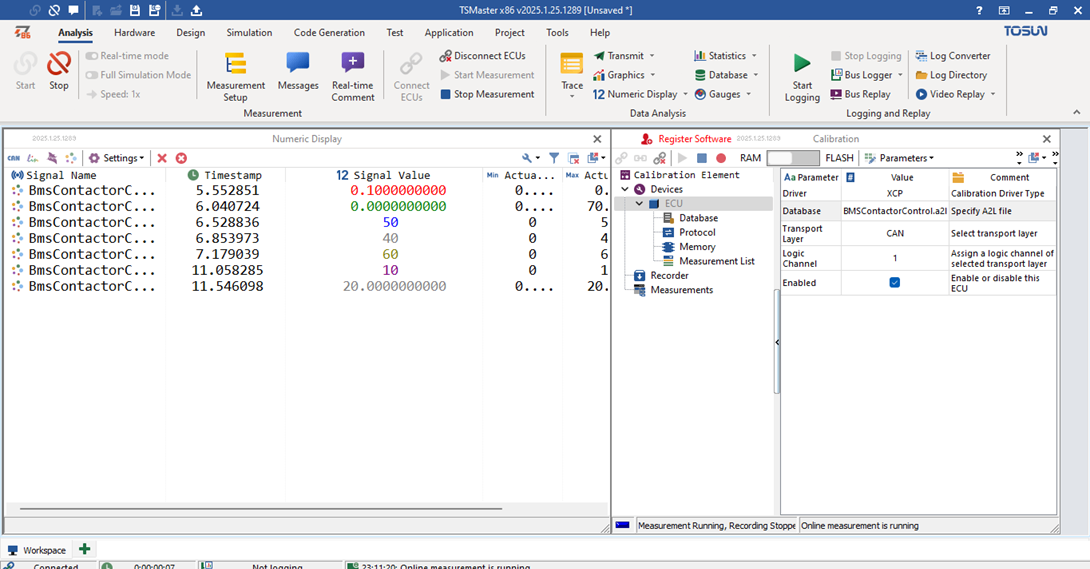
Task: Open the Application tab
Action: tap(449, 33)
